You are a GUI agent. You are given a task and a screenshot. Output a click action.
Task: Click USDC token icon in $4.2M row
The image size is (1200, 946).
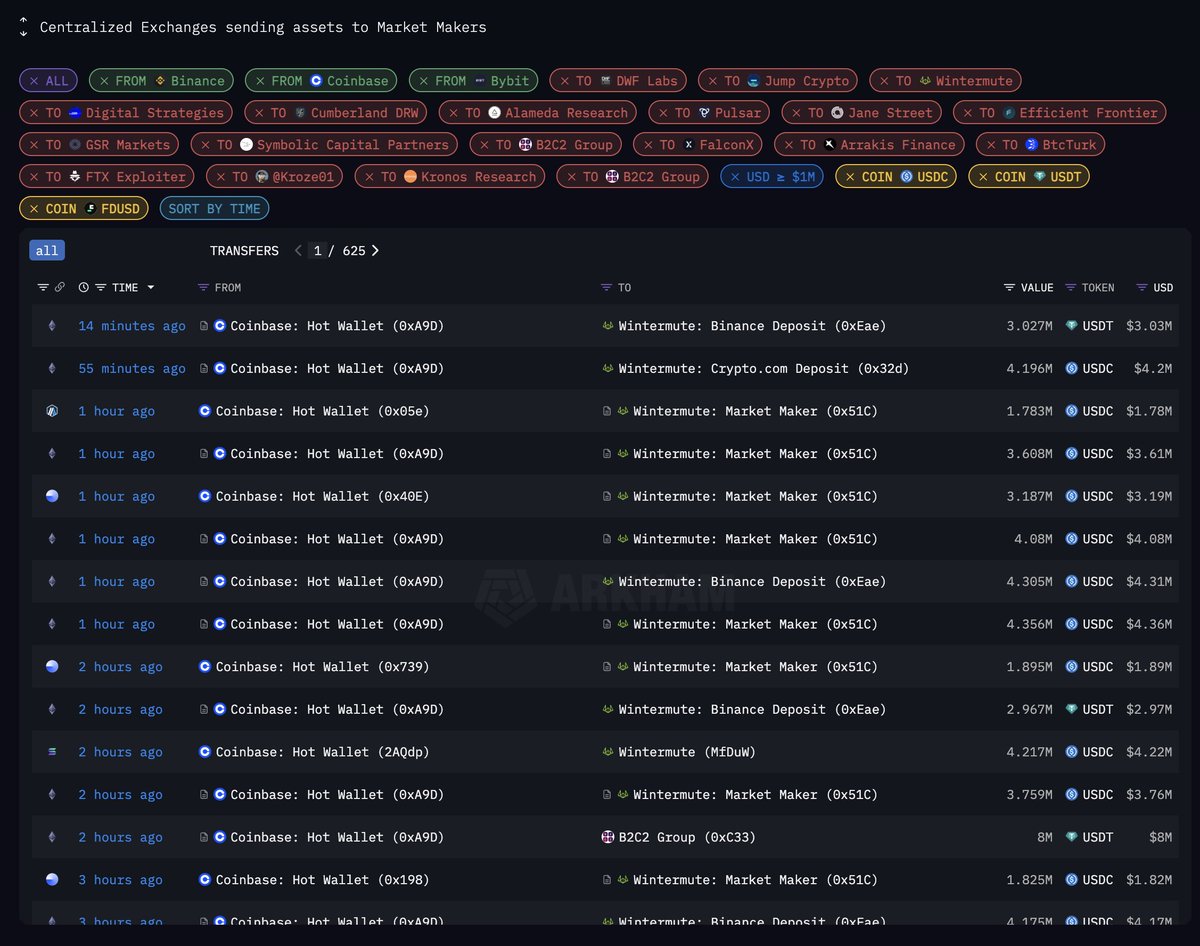pyautogui.click(x=1071, y=369)
